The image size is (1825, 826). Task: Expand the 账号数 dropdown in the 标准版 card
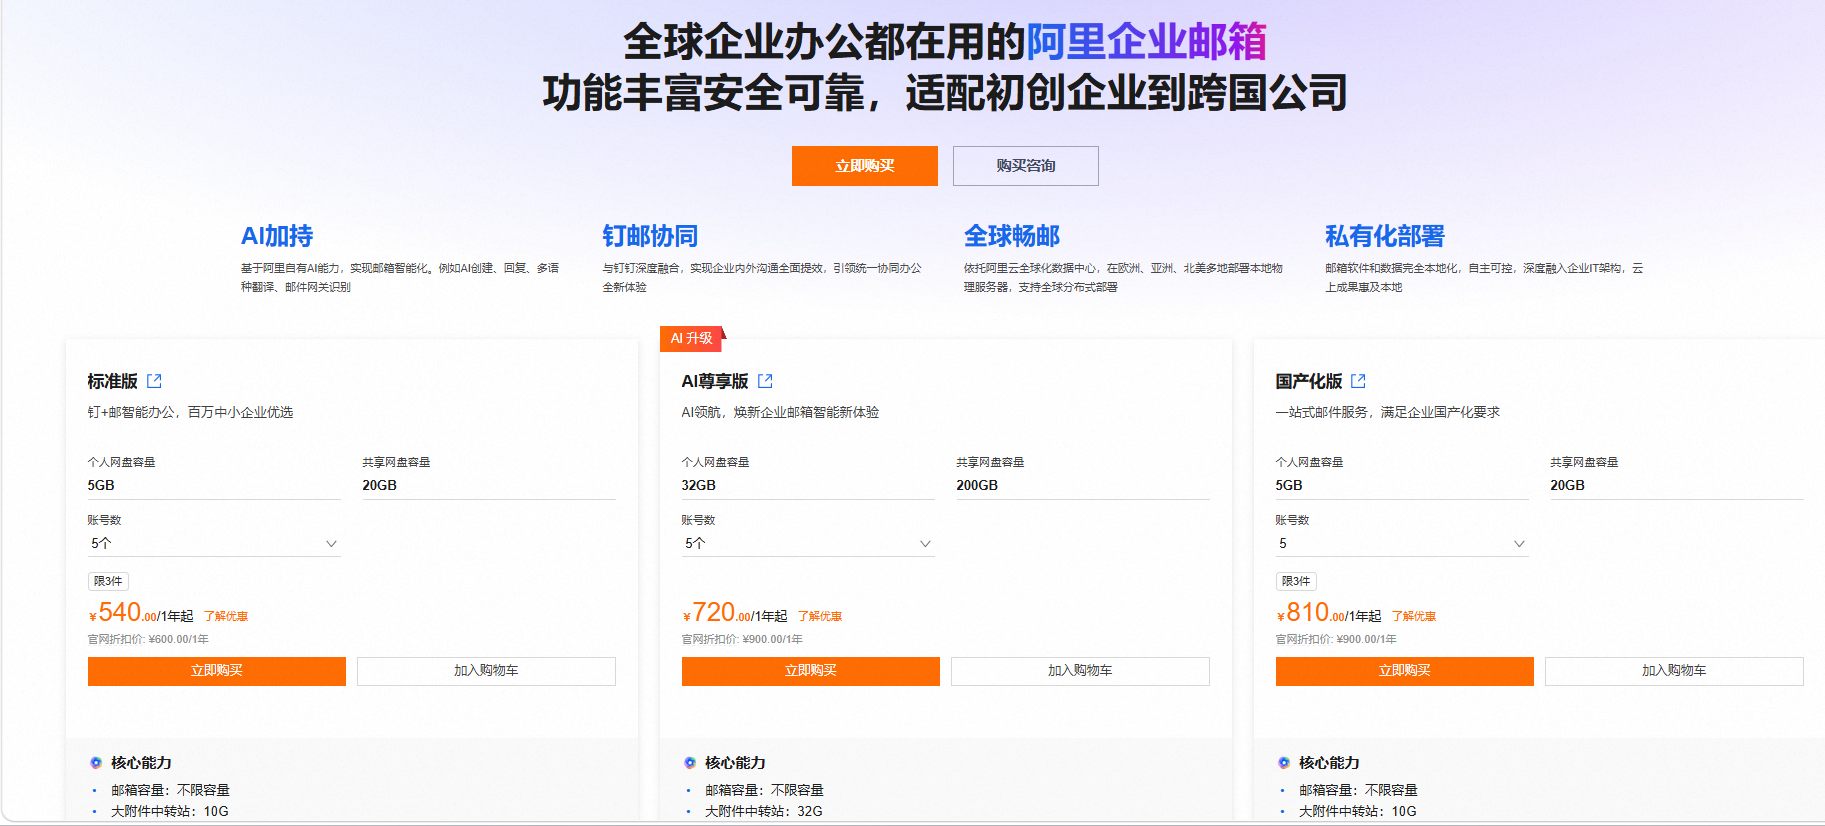pyautogui.click(x=214, y=544)
